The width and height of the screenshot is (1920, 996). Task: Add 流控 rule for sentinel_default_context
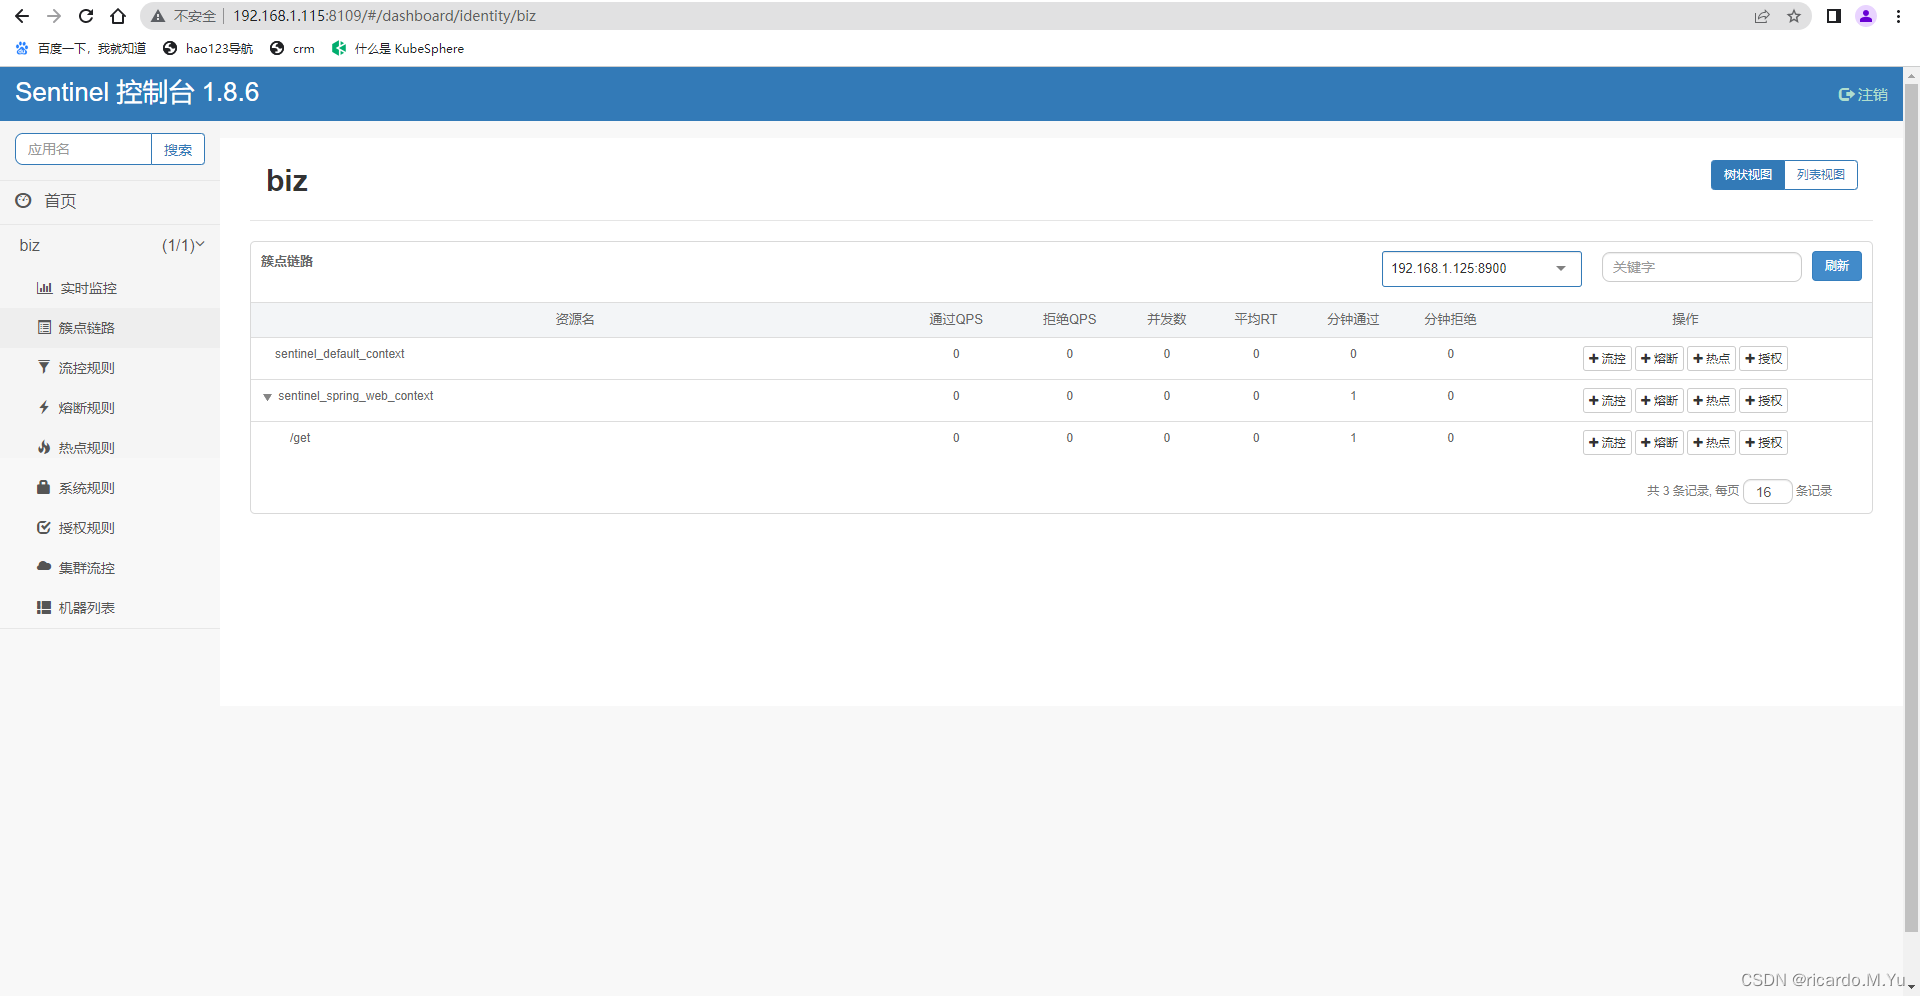[1607, 358]
